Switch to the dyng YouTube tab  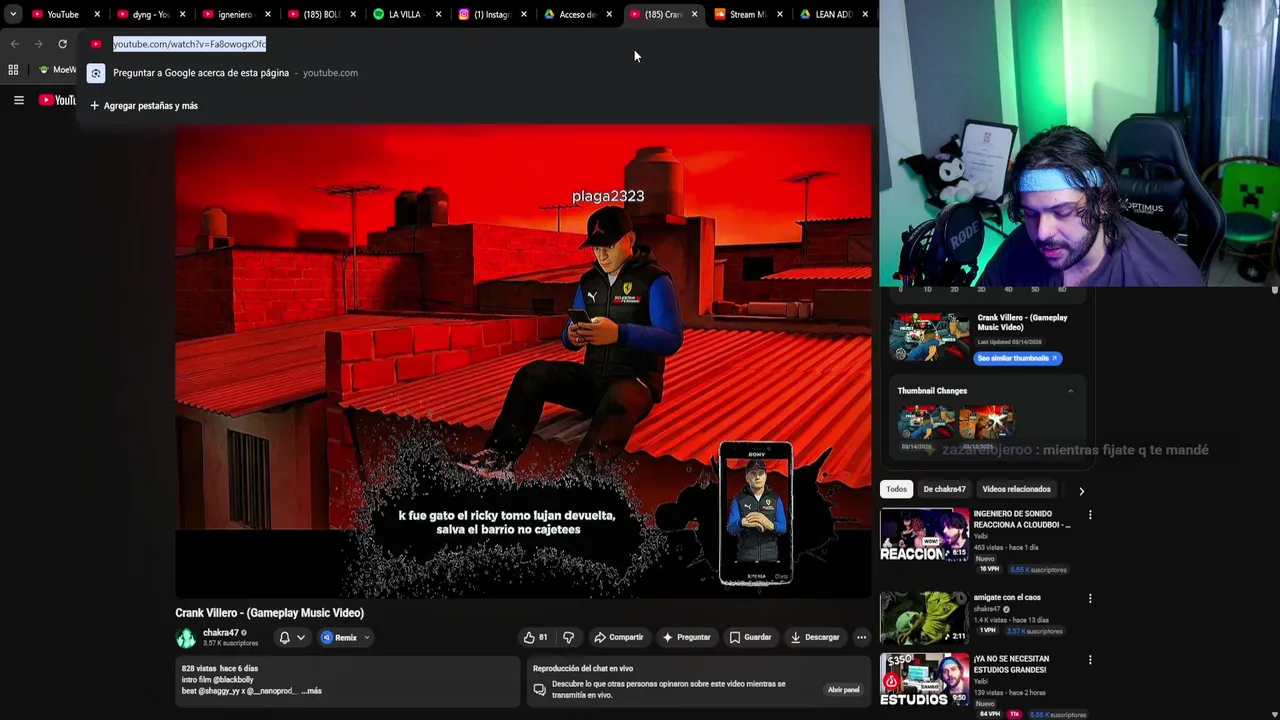150,14
